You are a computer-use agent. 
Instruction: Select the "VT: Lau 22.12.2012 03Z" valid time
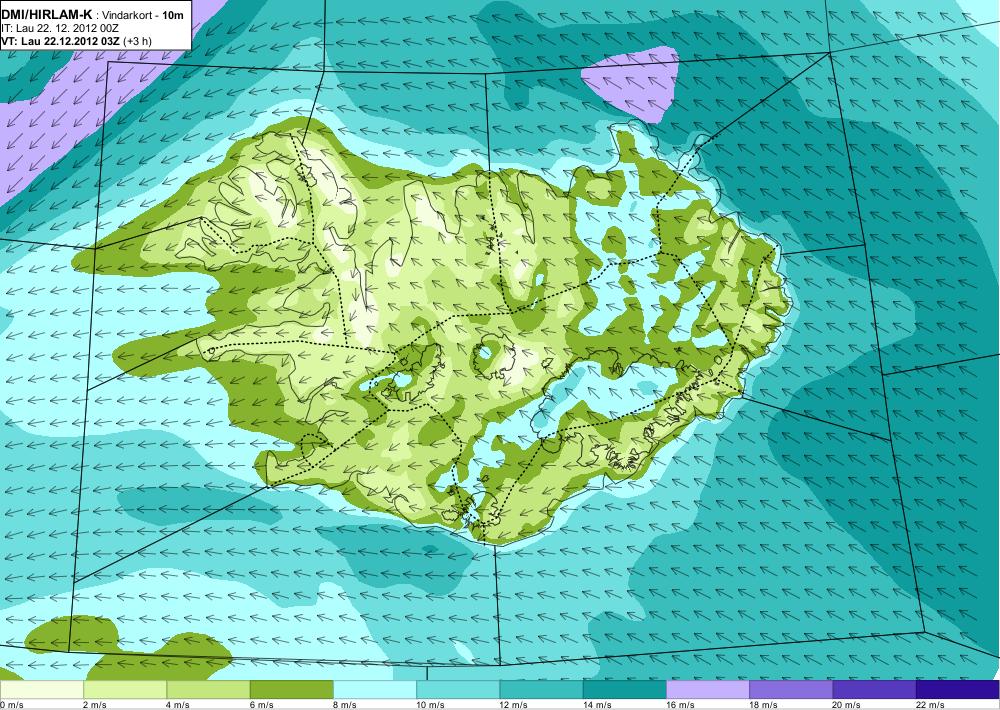pyautogui.click(x=61, y=41)
